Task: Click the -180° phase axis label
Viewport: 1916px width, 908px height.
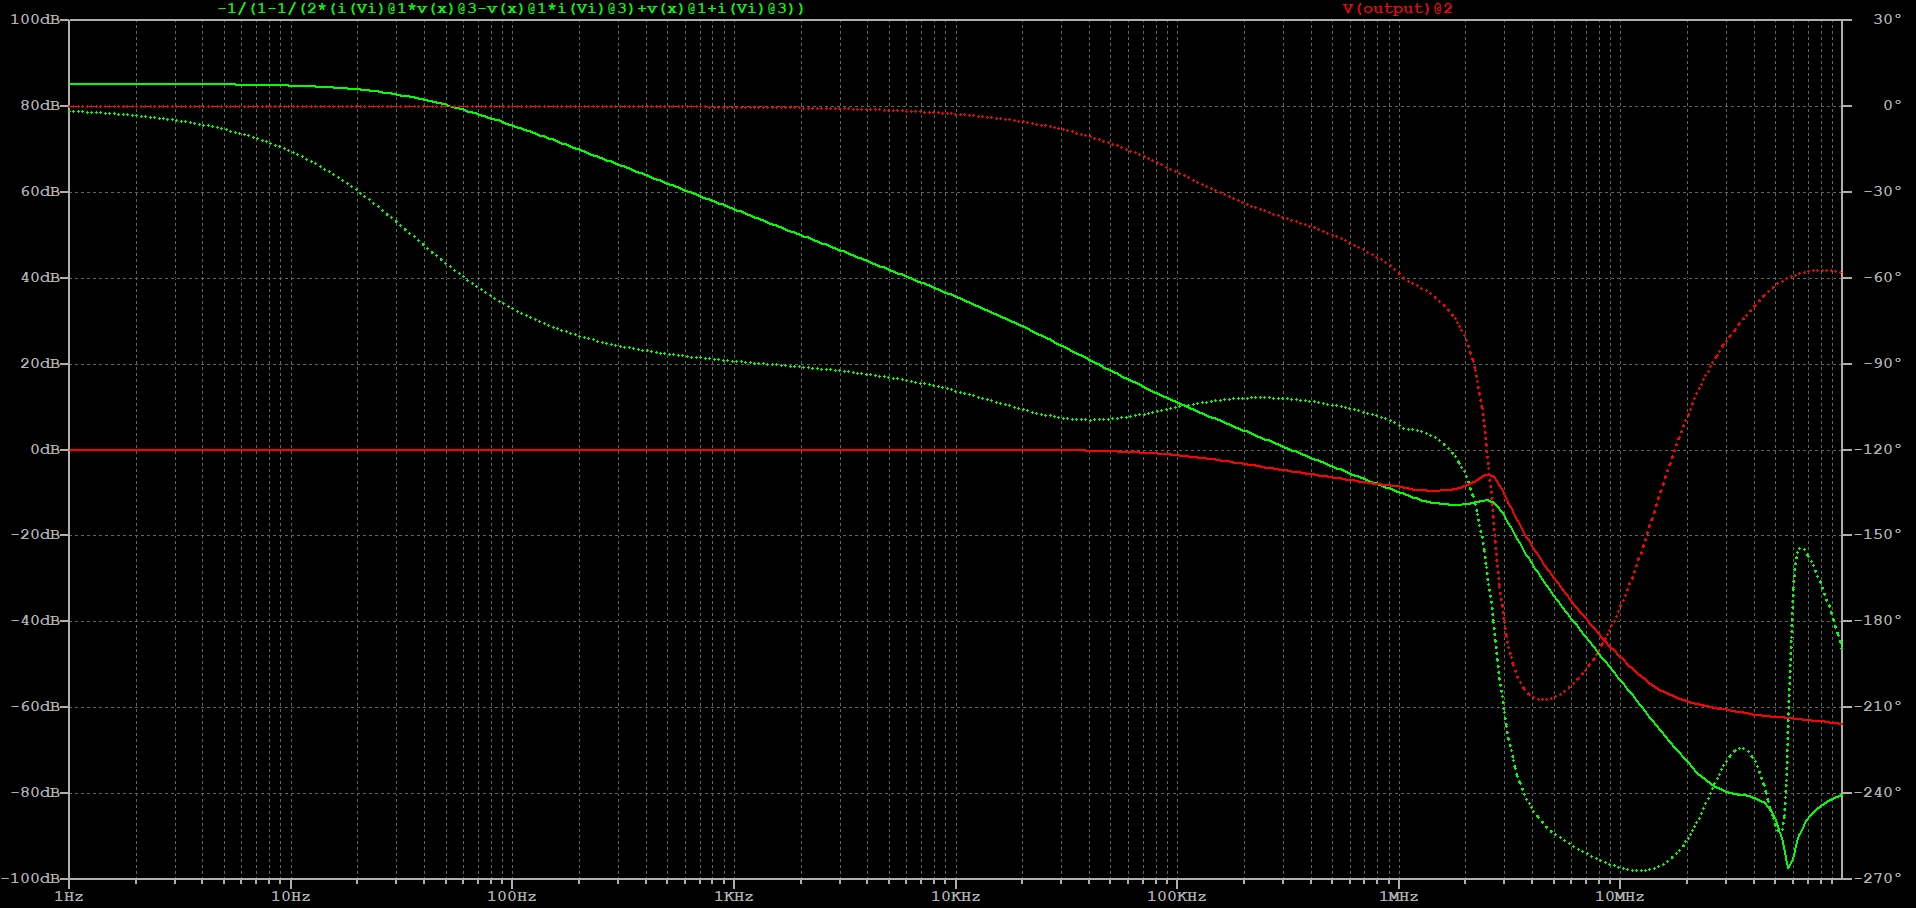Action: point(1880,621)
